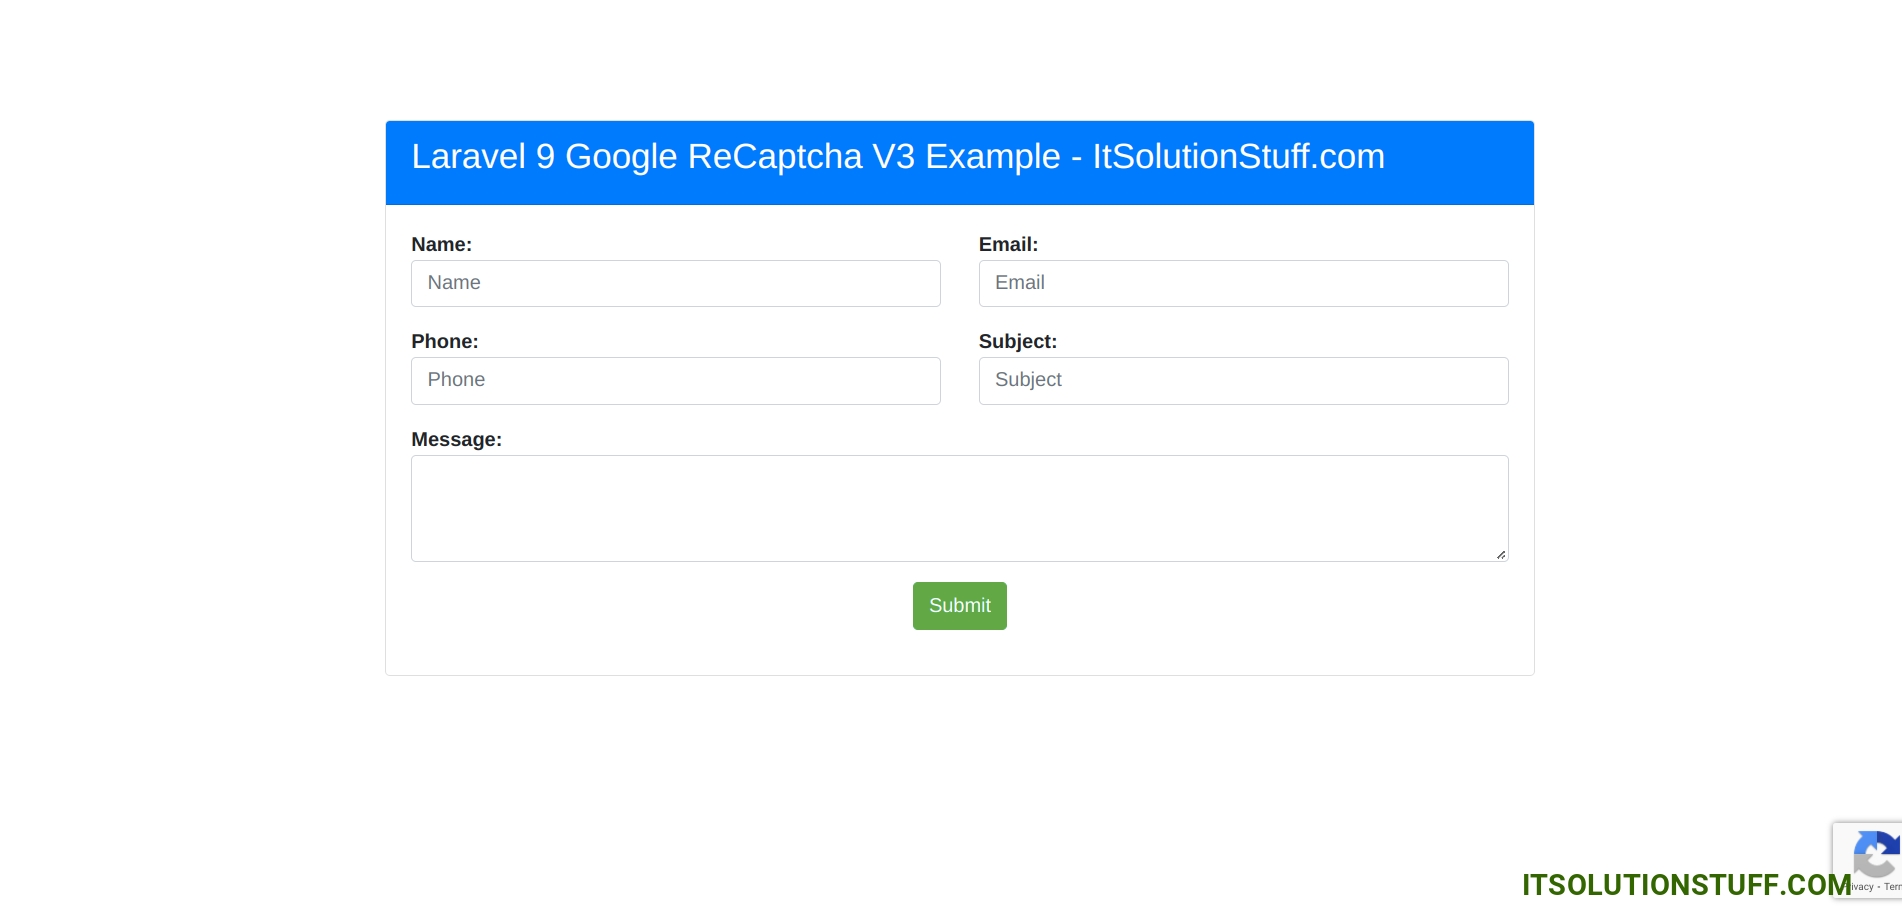Screen dimensions: 1902x915
Task: Select the Subject input field
Action: 1242,380
